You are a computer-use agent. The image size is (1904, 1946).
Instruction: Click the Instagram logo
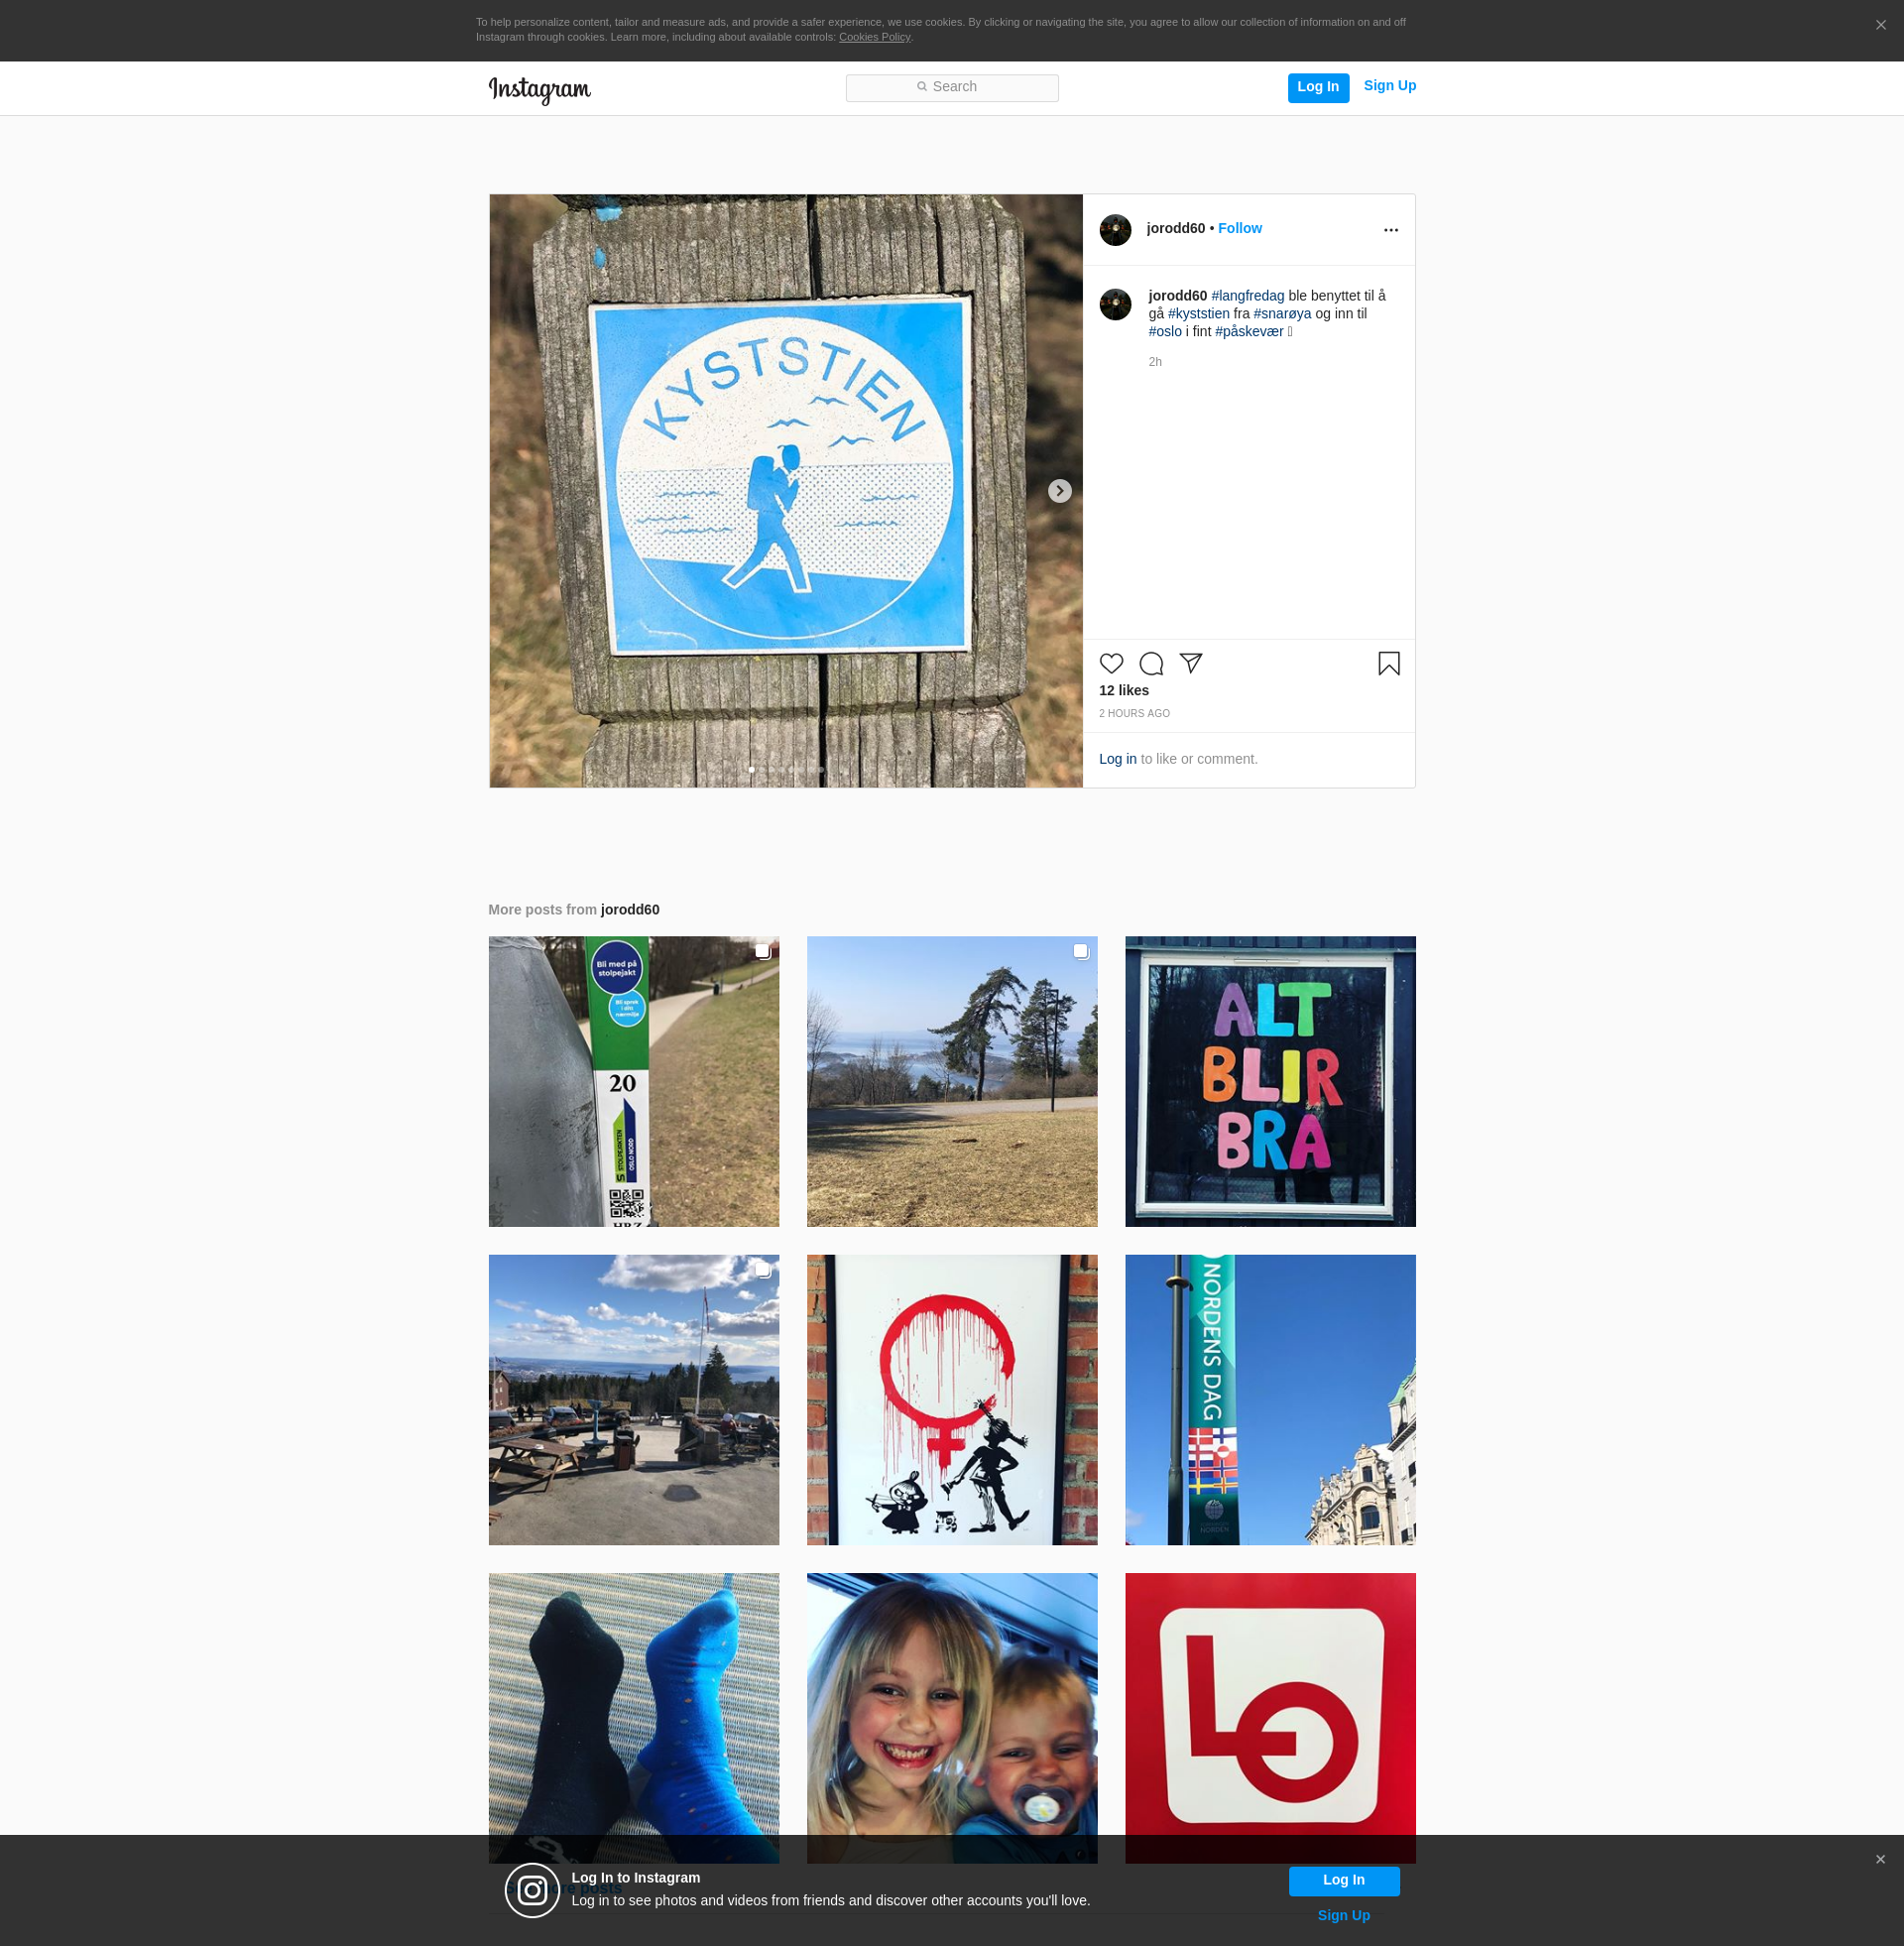pos(539,89)
